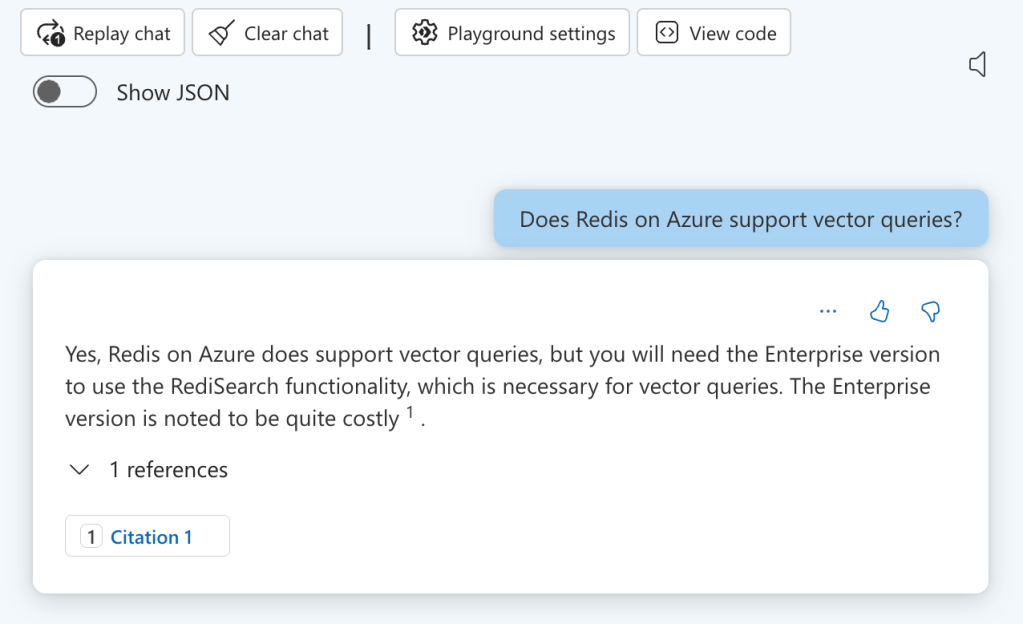Toggle the Show JSON switch
This screenshot has width=1023, height=624.
click(x=65, y=93)
